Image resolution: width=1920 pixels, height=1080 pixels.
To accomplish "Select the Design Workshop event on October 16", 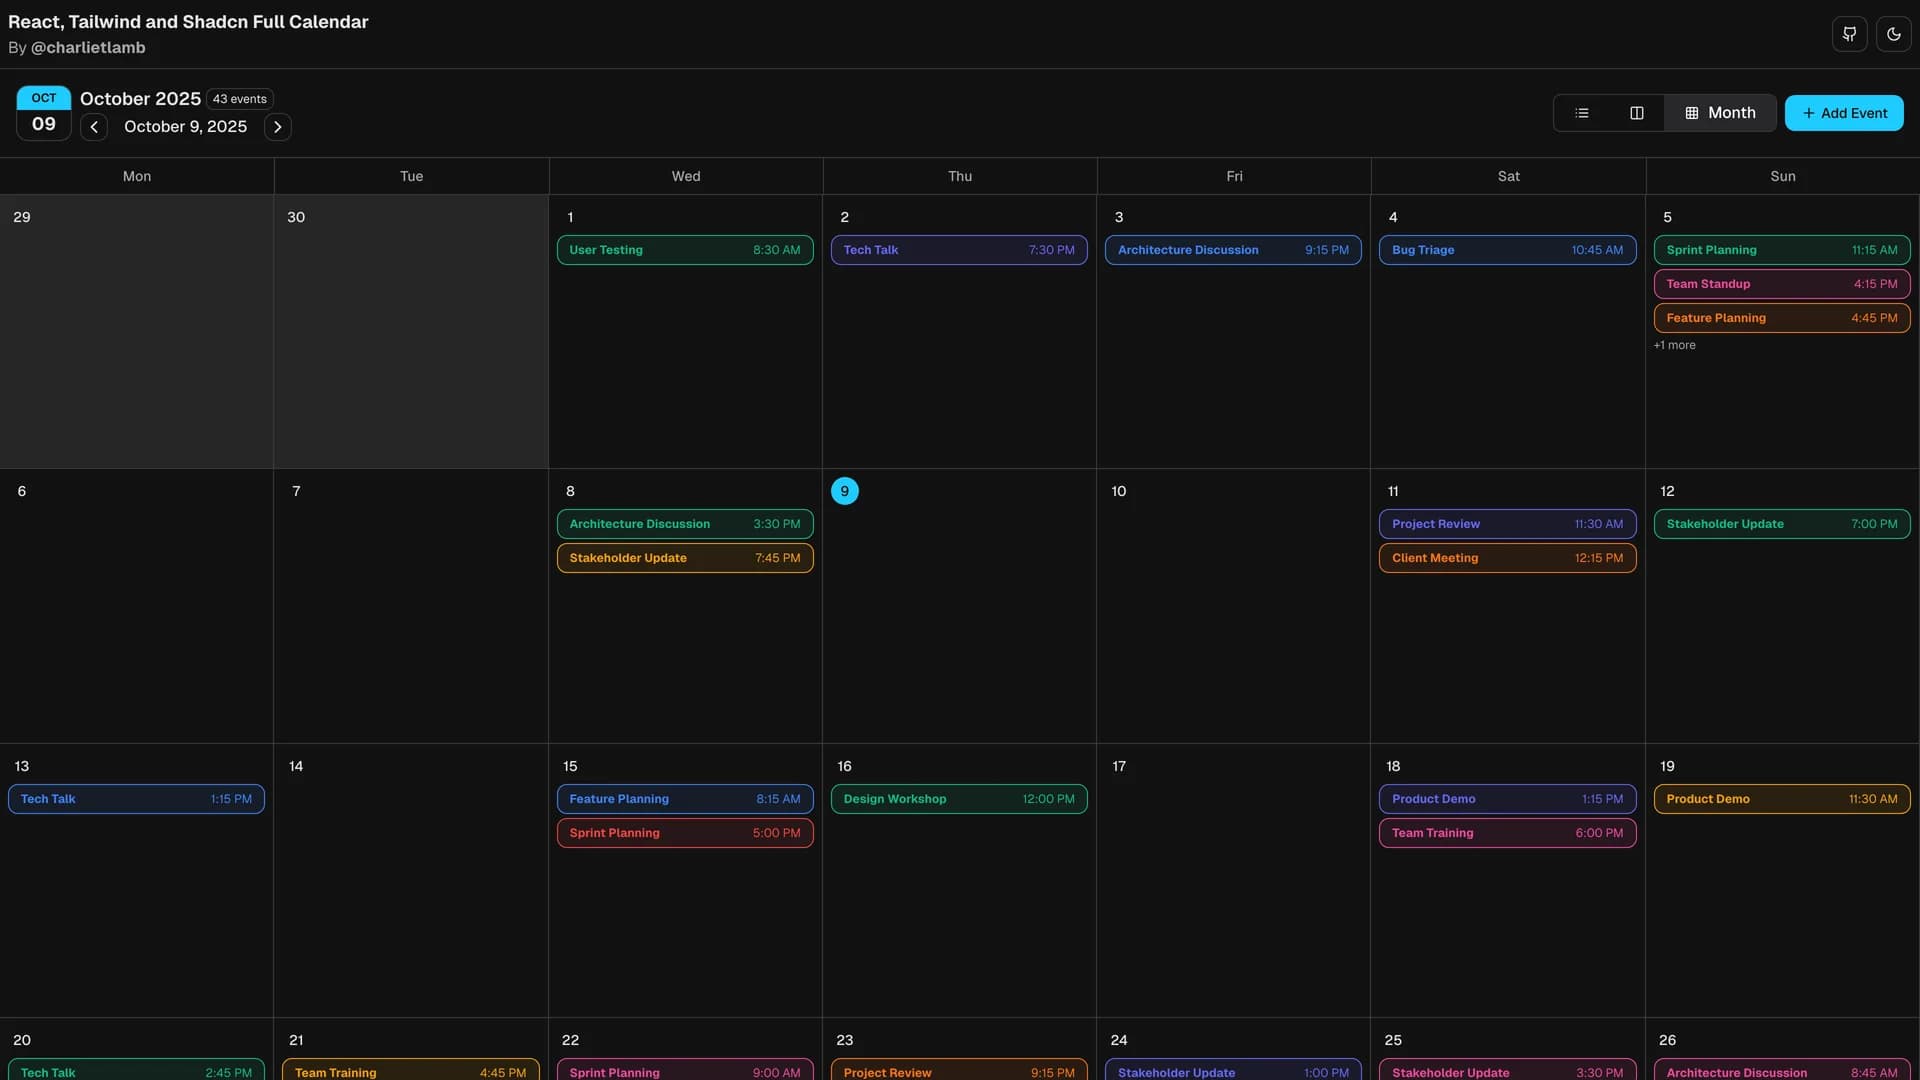I will point(958,799).
